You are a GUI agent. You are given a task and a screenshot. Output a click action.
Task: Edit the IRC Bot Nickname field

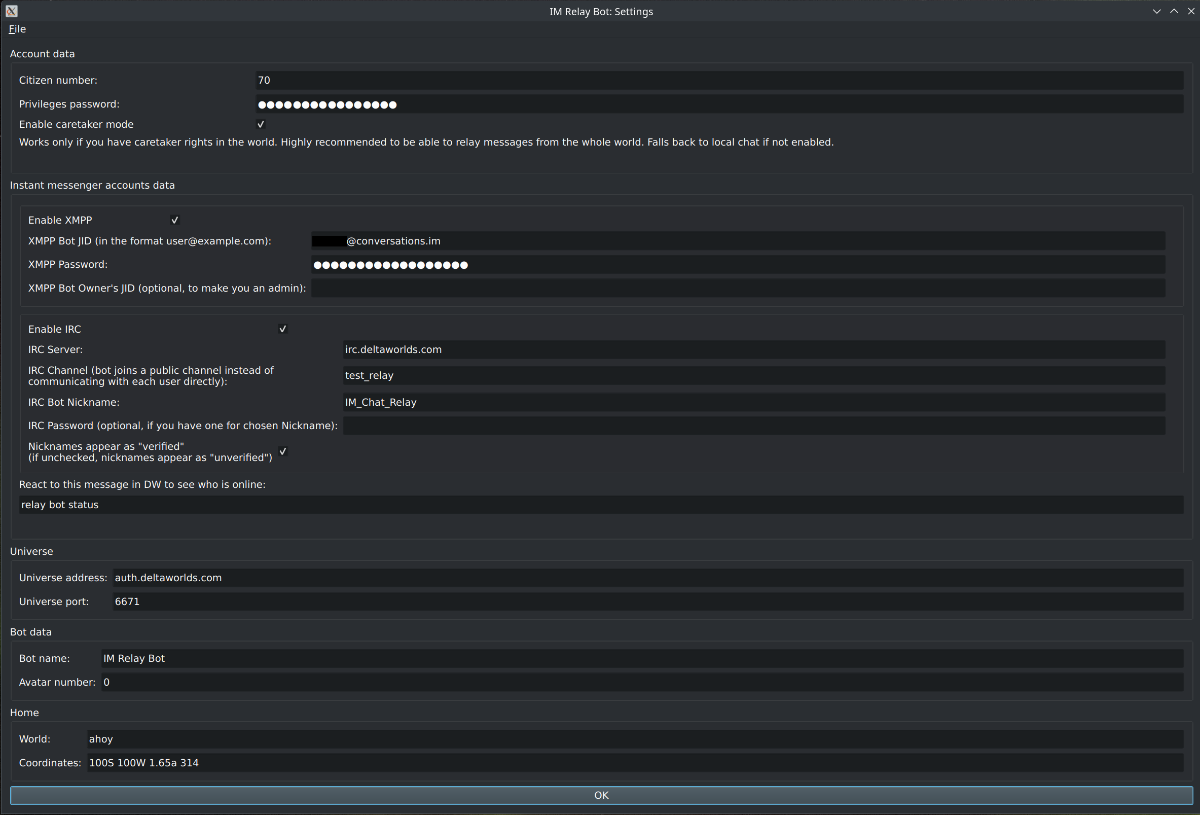point(753,402)
